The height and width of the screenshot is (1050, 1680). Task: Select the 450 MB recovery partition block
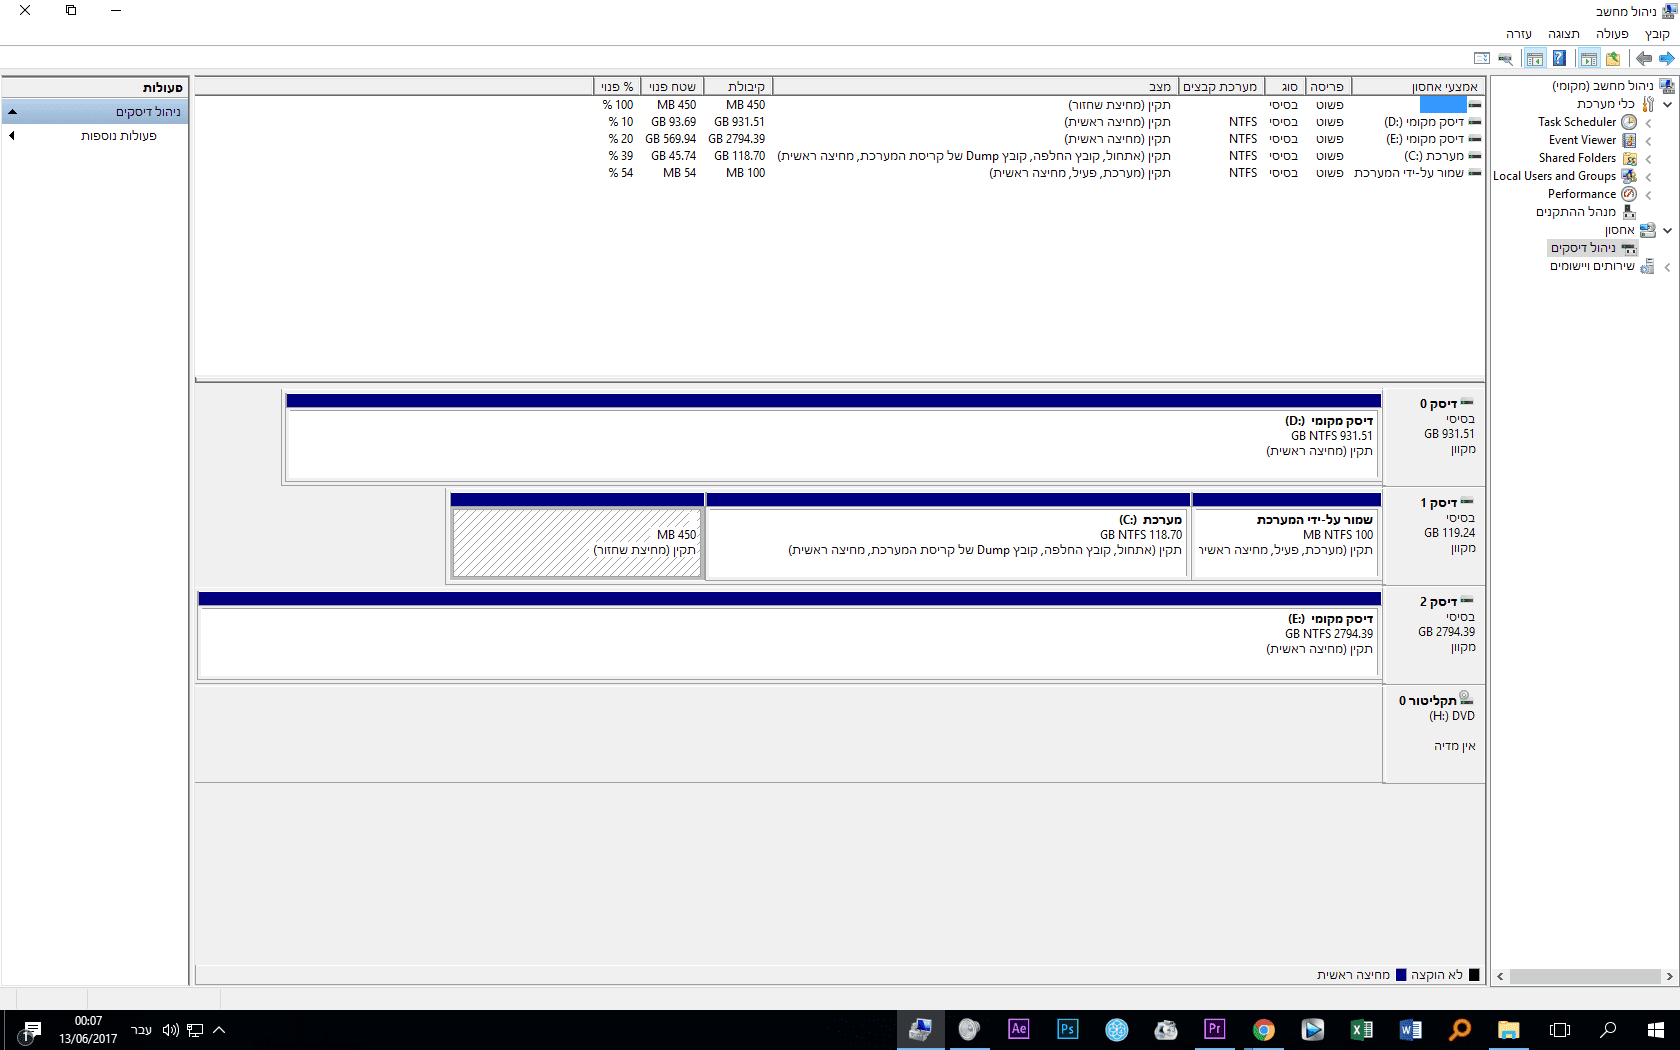click(x=577, y=536)
